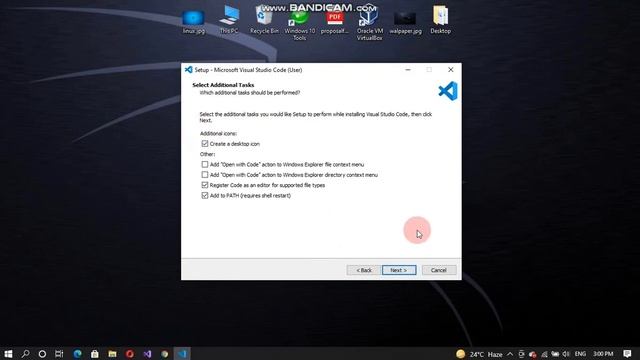
Task: Click the red antivirus tray icon
Action: coord(533,354)
